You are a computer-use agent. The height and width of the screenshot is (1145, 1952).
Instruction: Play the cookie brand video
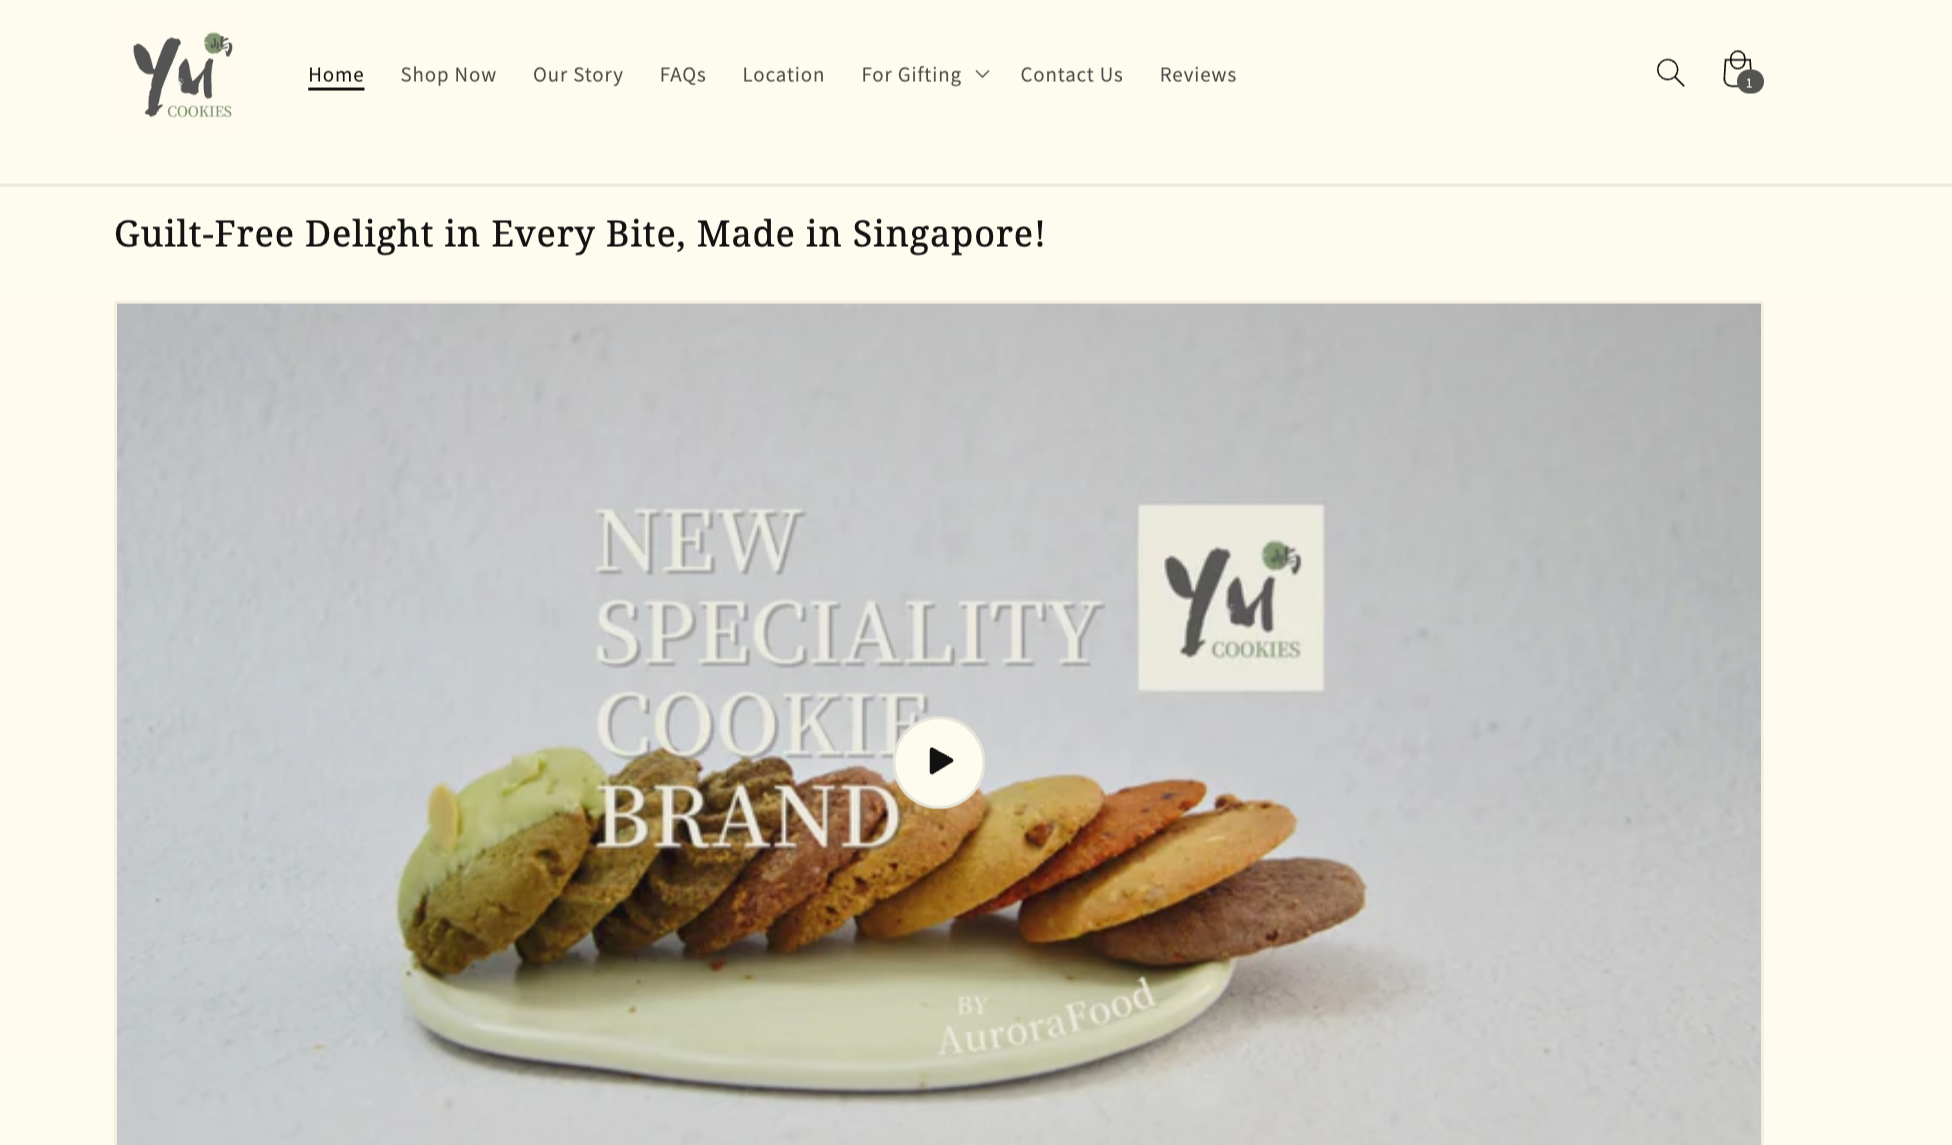[938, 761]
